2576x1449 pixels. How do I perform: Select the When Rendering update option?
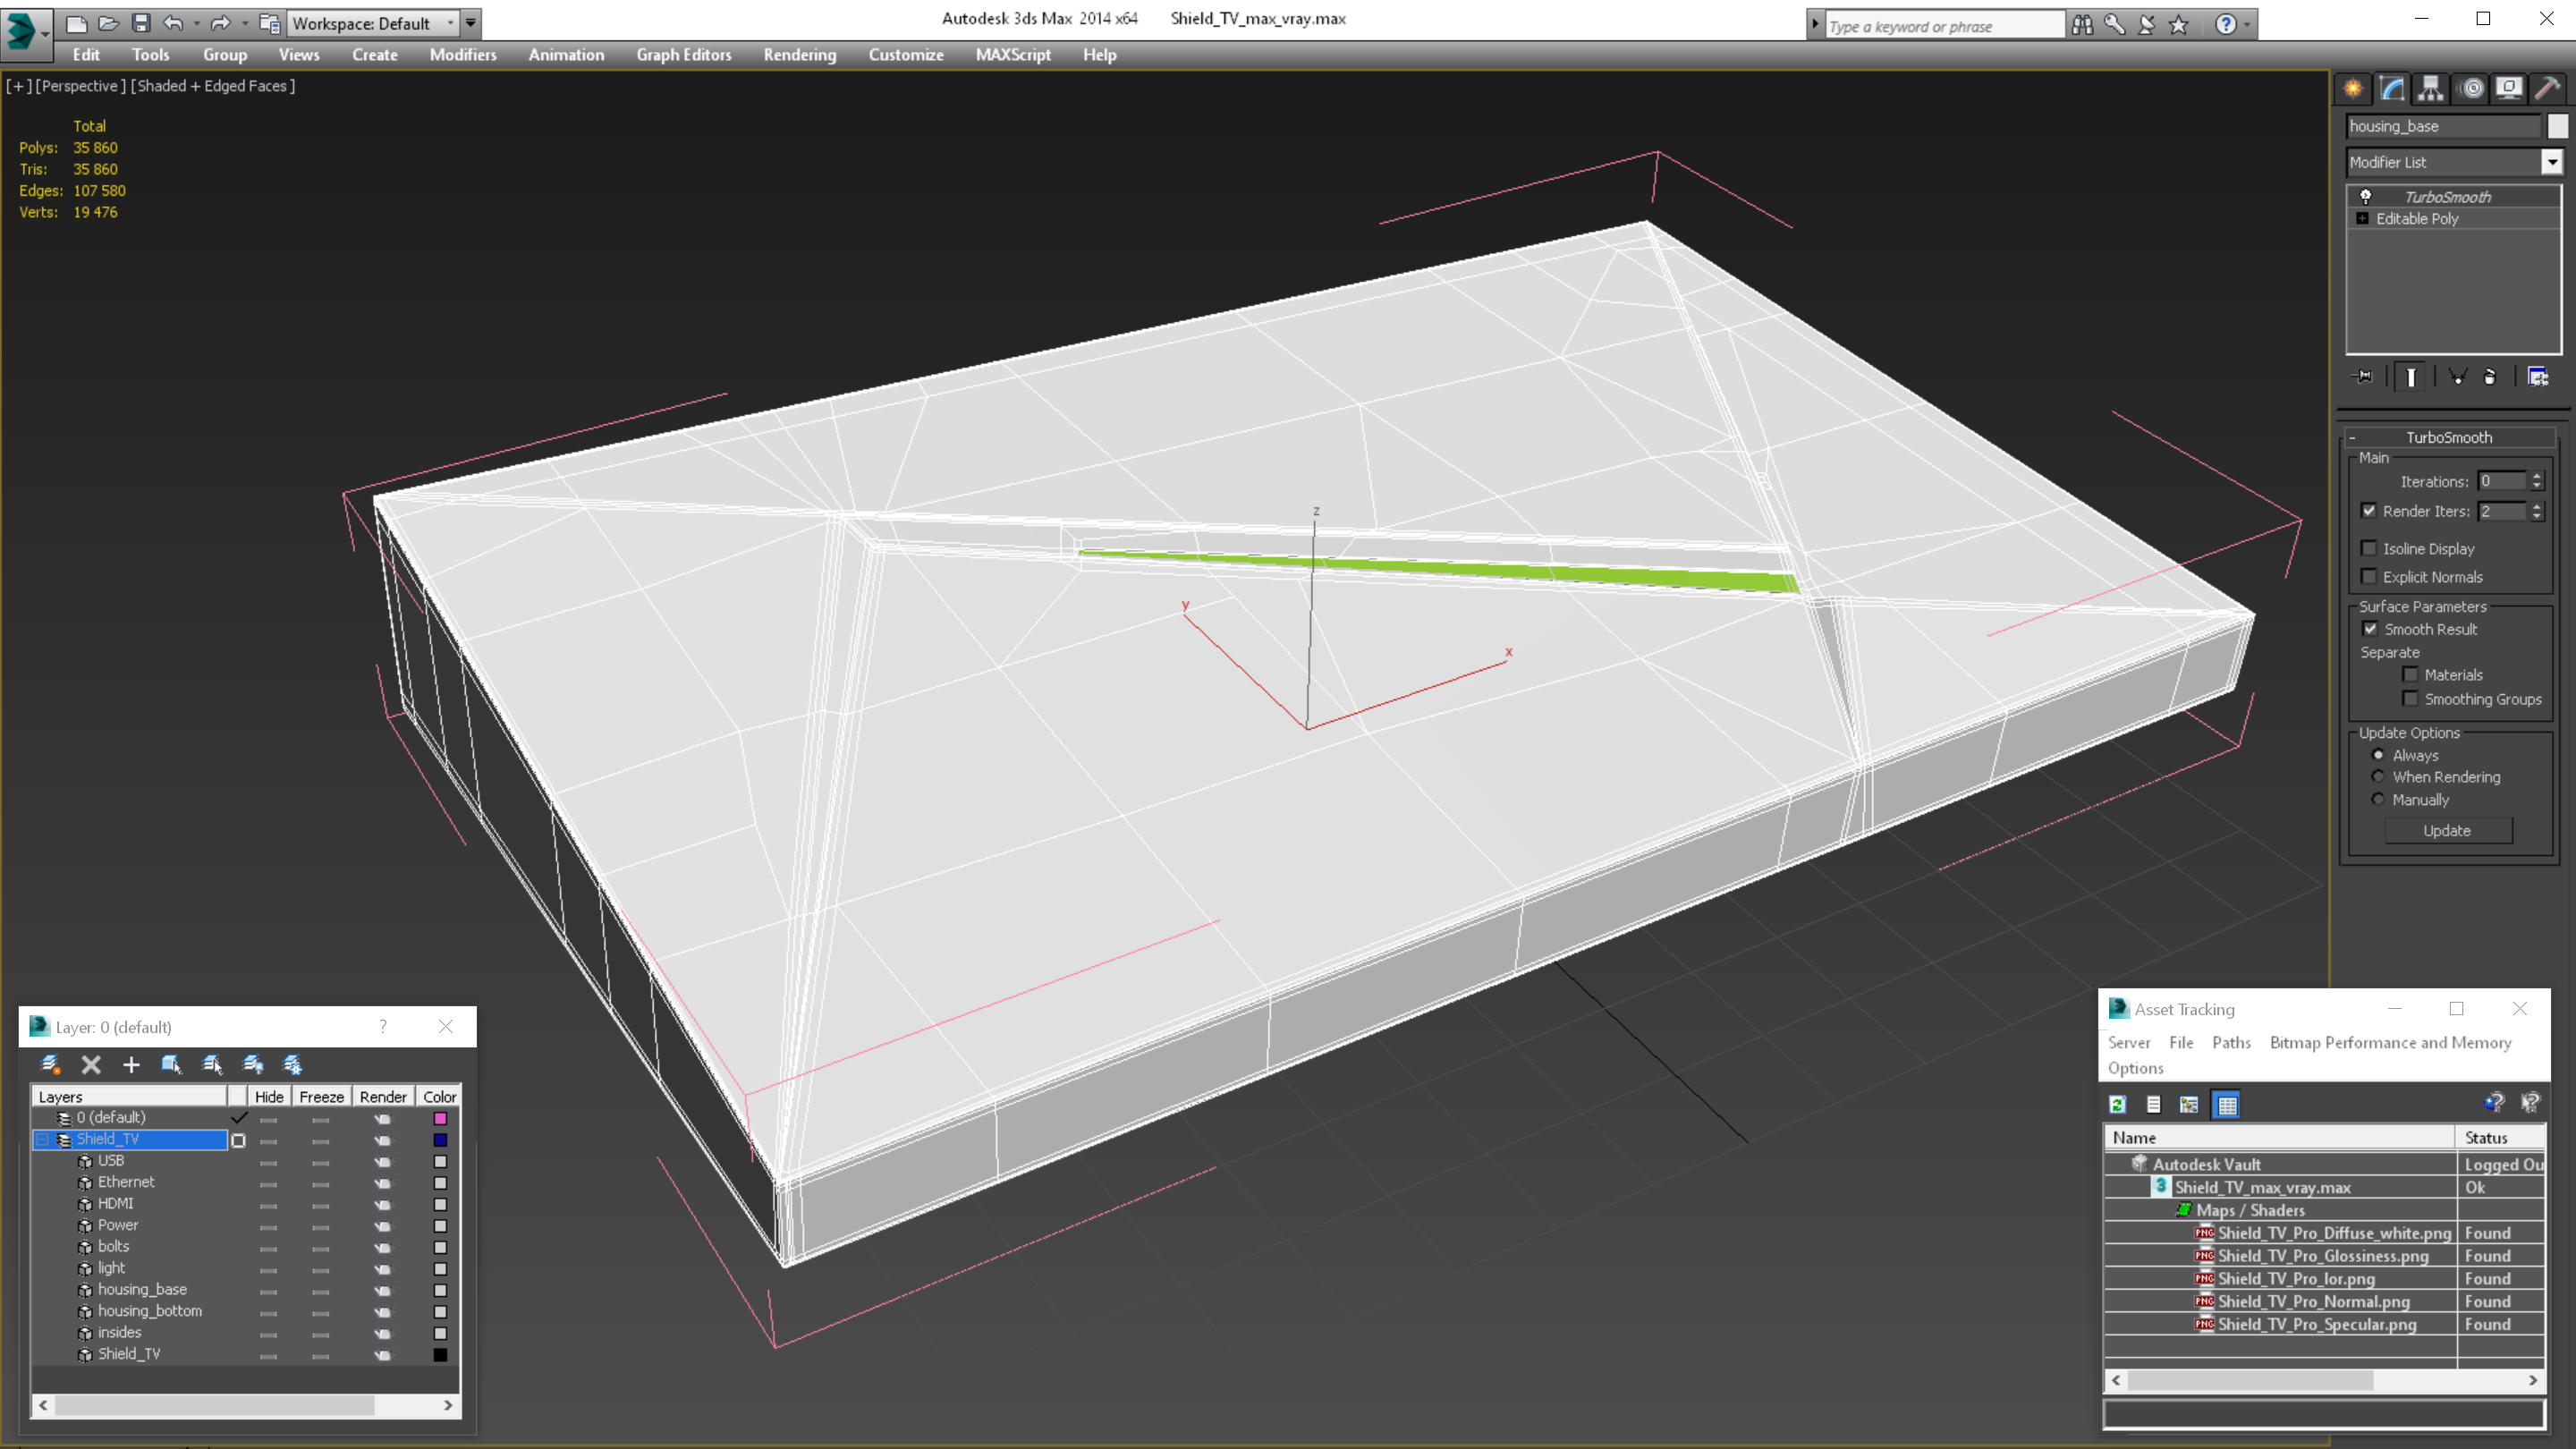[x=2378, y=777]
